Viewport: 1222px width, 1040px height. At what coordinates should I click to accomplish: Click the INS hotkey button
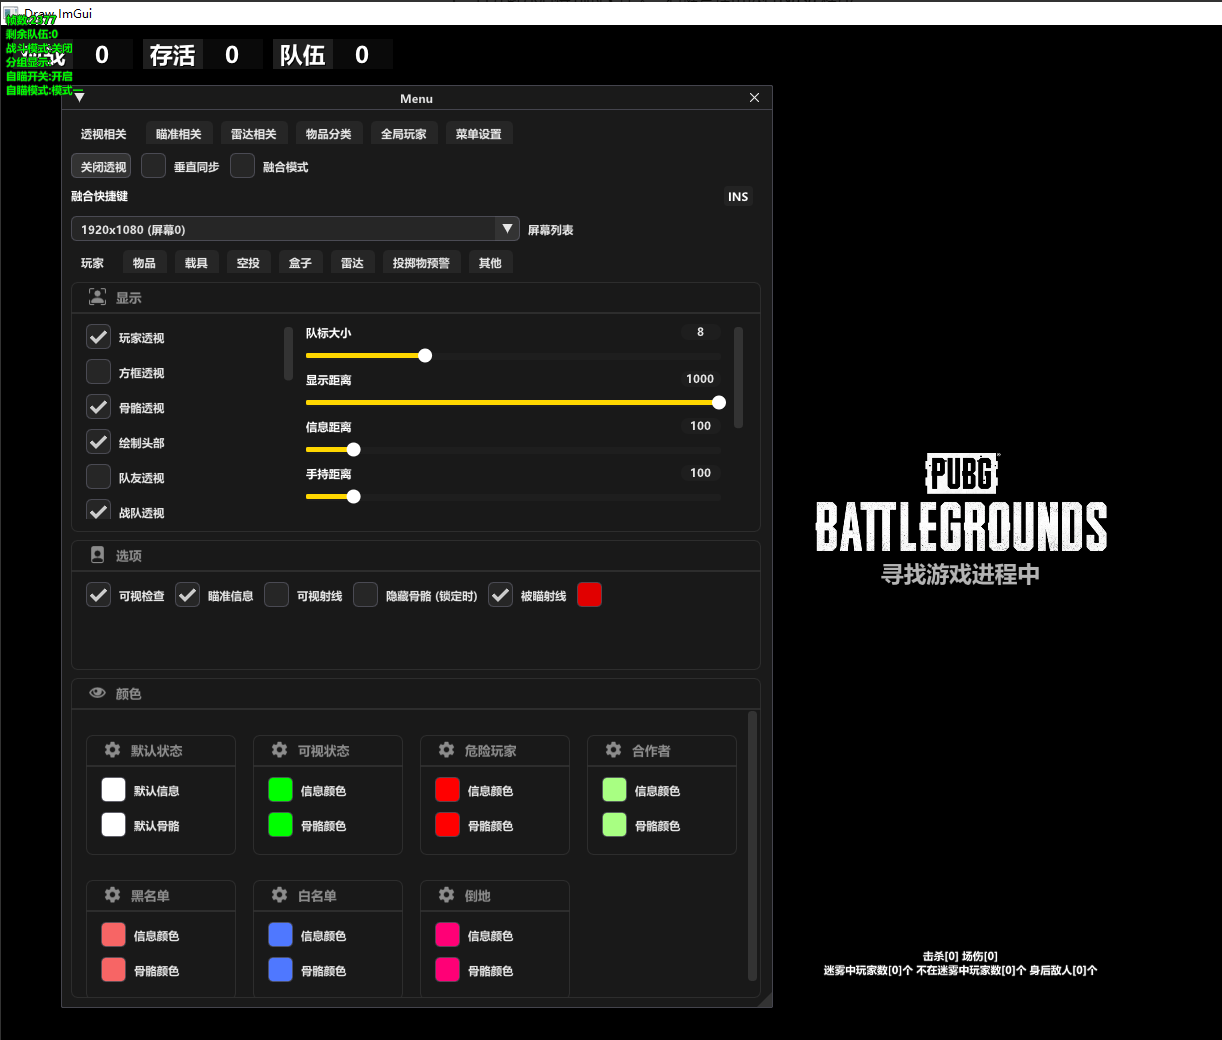[x=738, y=197]
